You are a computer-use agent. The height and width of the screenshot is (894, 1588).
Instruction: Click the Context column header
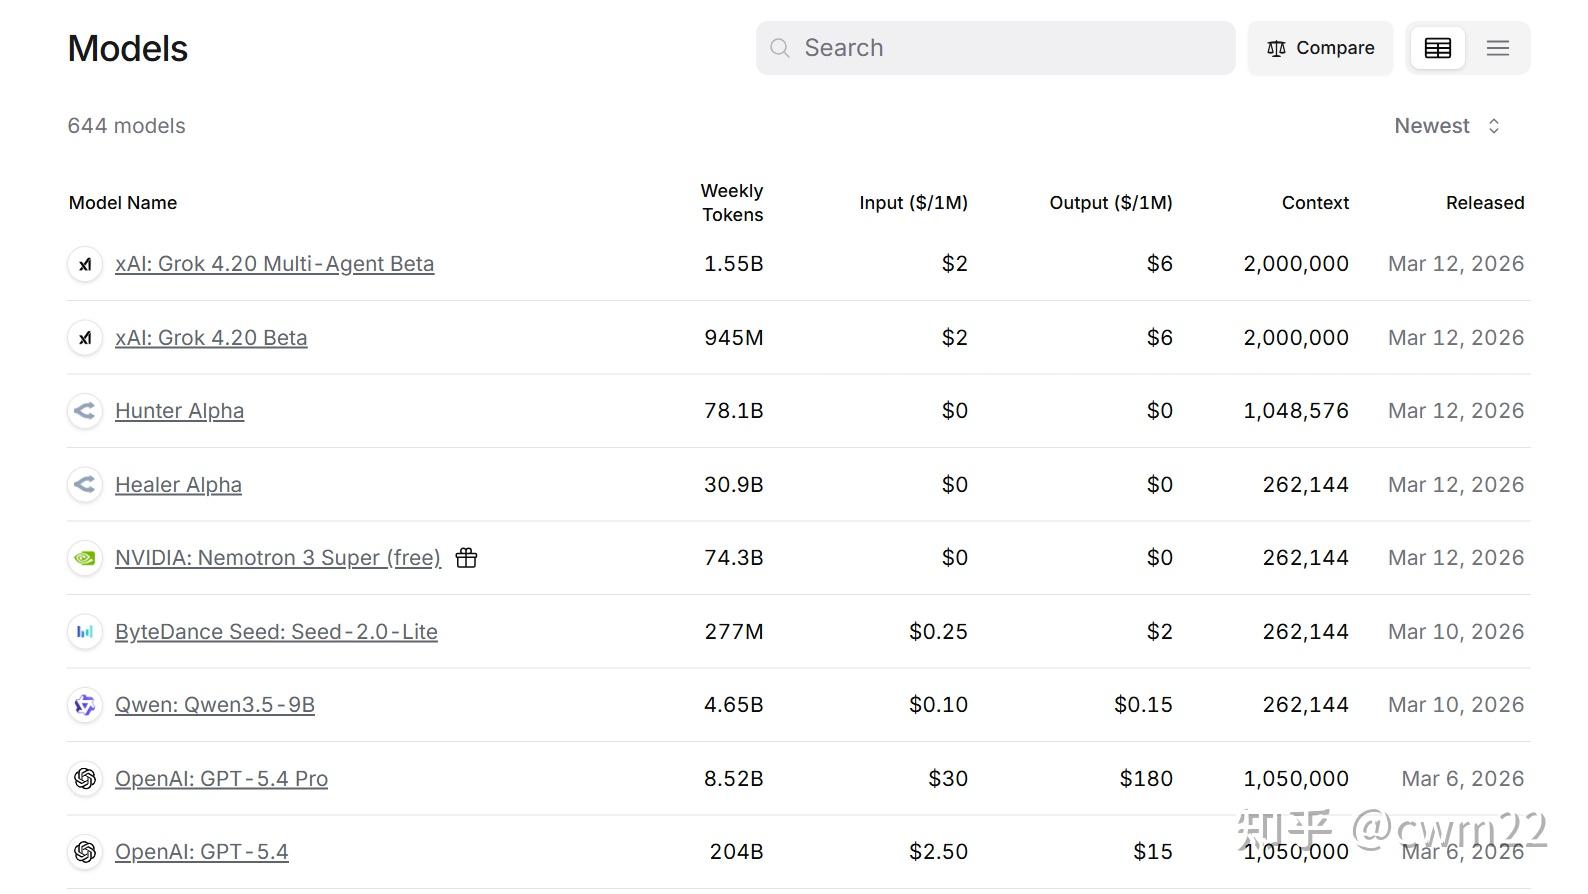click(x=1315, y=203)
